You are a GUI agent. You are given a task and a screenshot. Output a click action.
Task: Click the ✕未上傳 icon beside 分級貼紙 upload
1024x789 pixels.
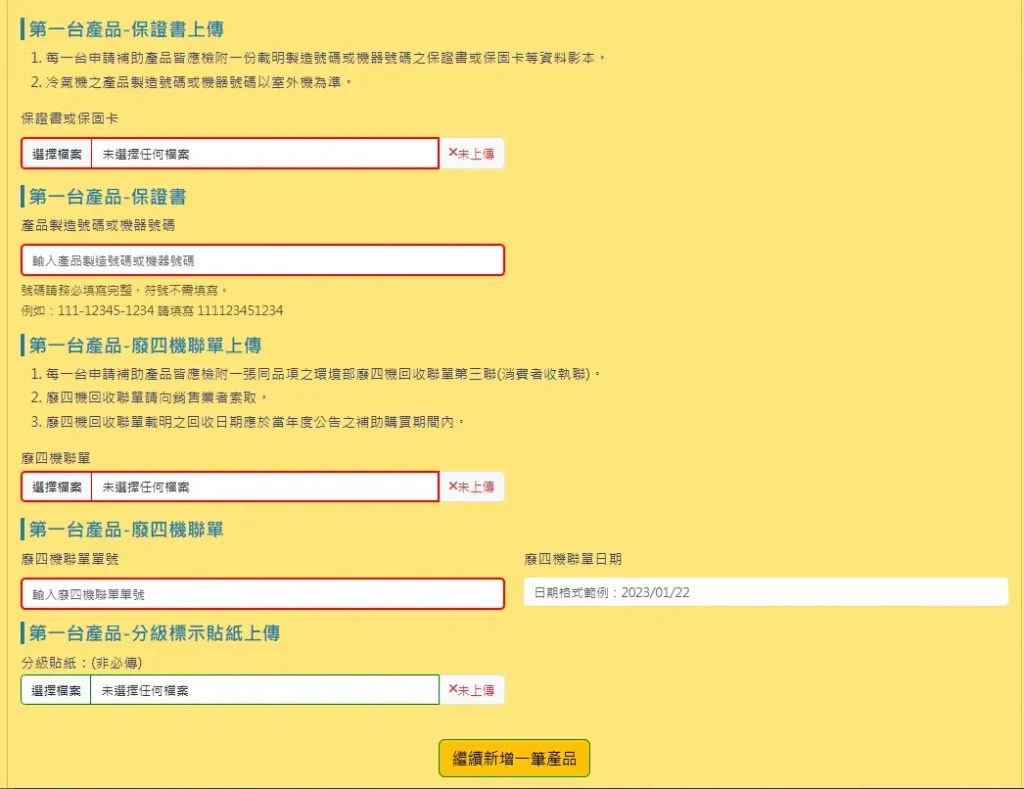click(471, 689)
